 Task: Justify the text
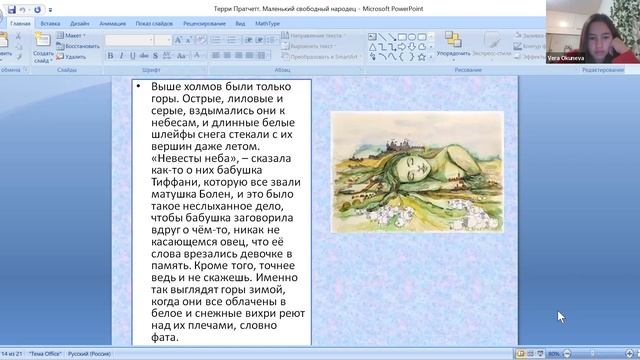pyautogui.click(x=249, y=56)
